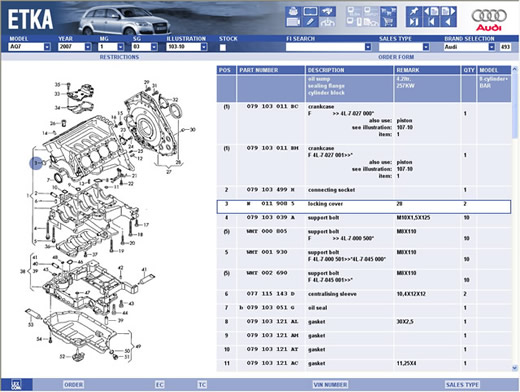The width and height of the screenshot is (520, 392).
Task: Click the ORDER button in bottom bar
Action: pyautogui.click(x=73, y=385)
